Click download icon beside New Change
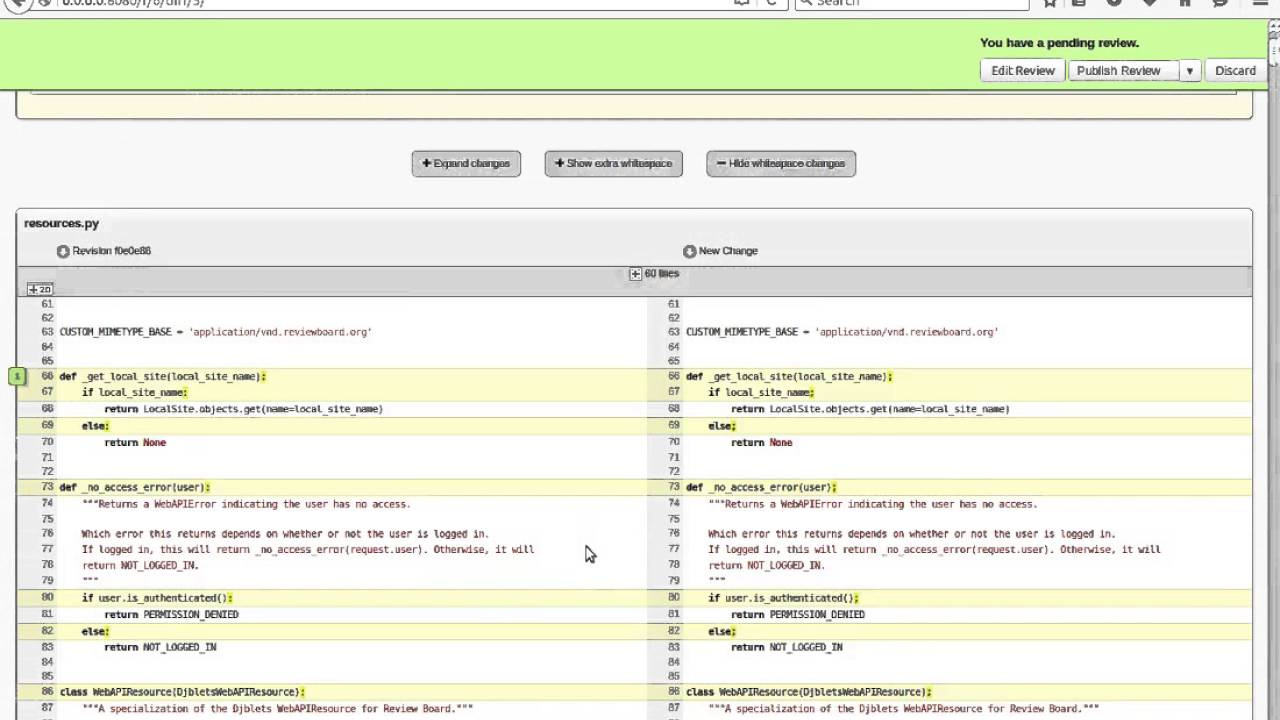 (689, 251)
